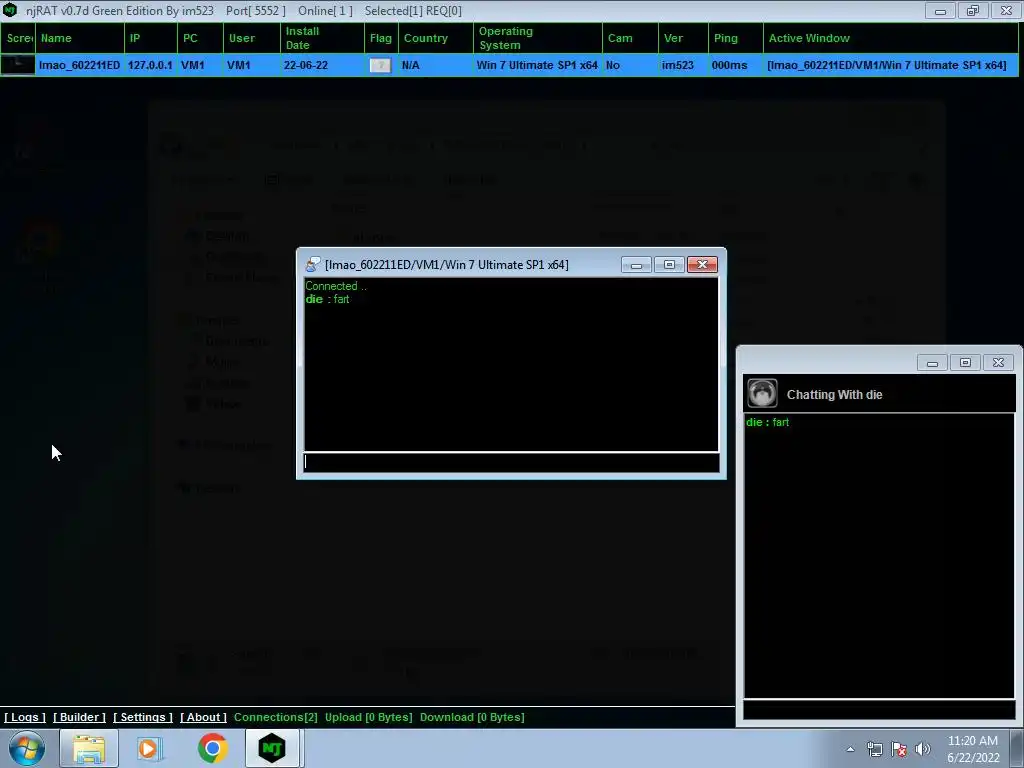Click the njRAT taskbar icon
The height and width of the screenshot is (768, 1024).
tap(272, 748)
